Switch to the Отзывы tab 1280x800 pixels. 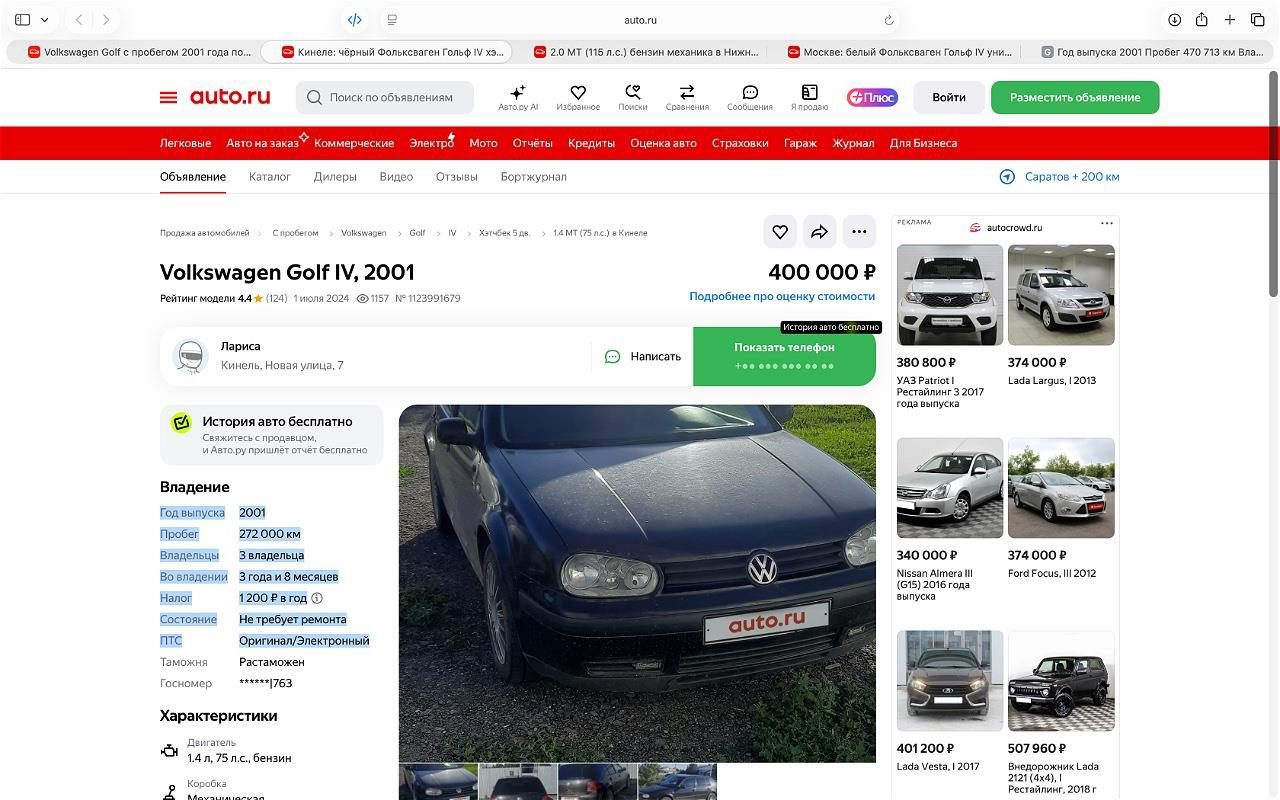(456, 177)
